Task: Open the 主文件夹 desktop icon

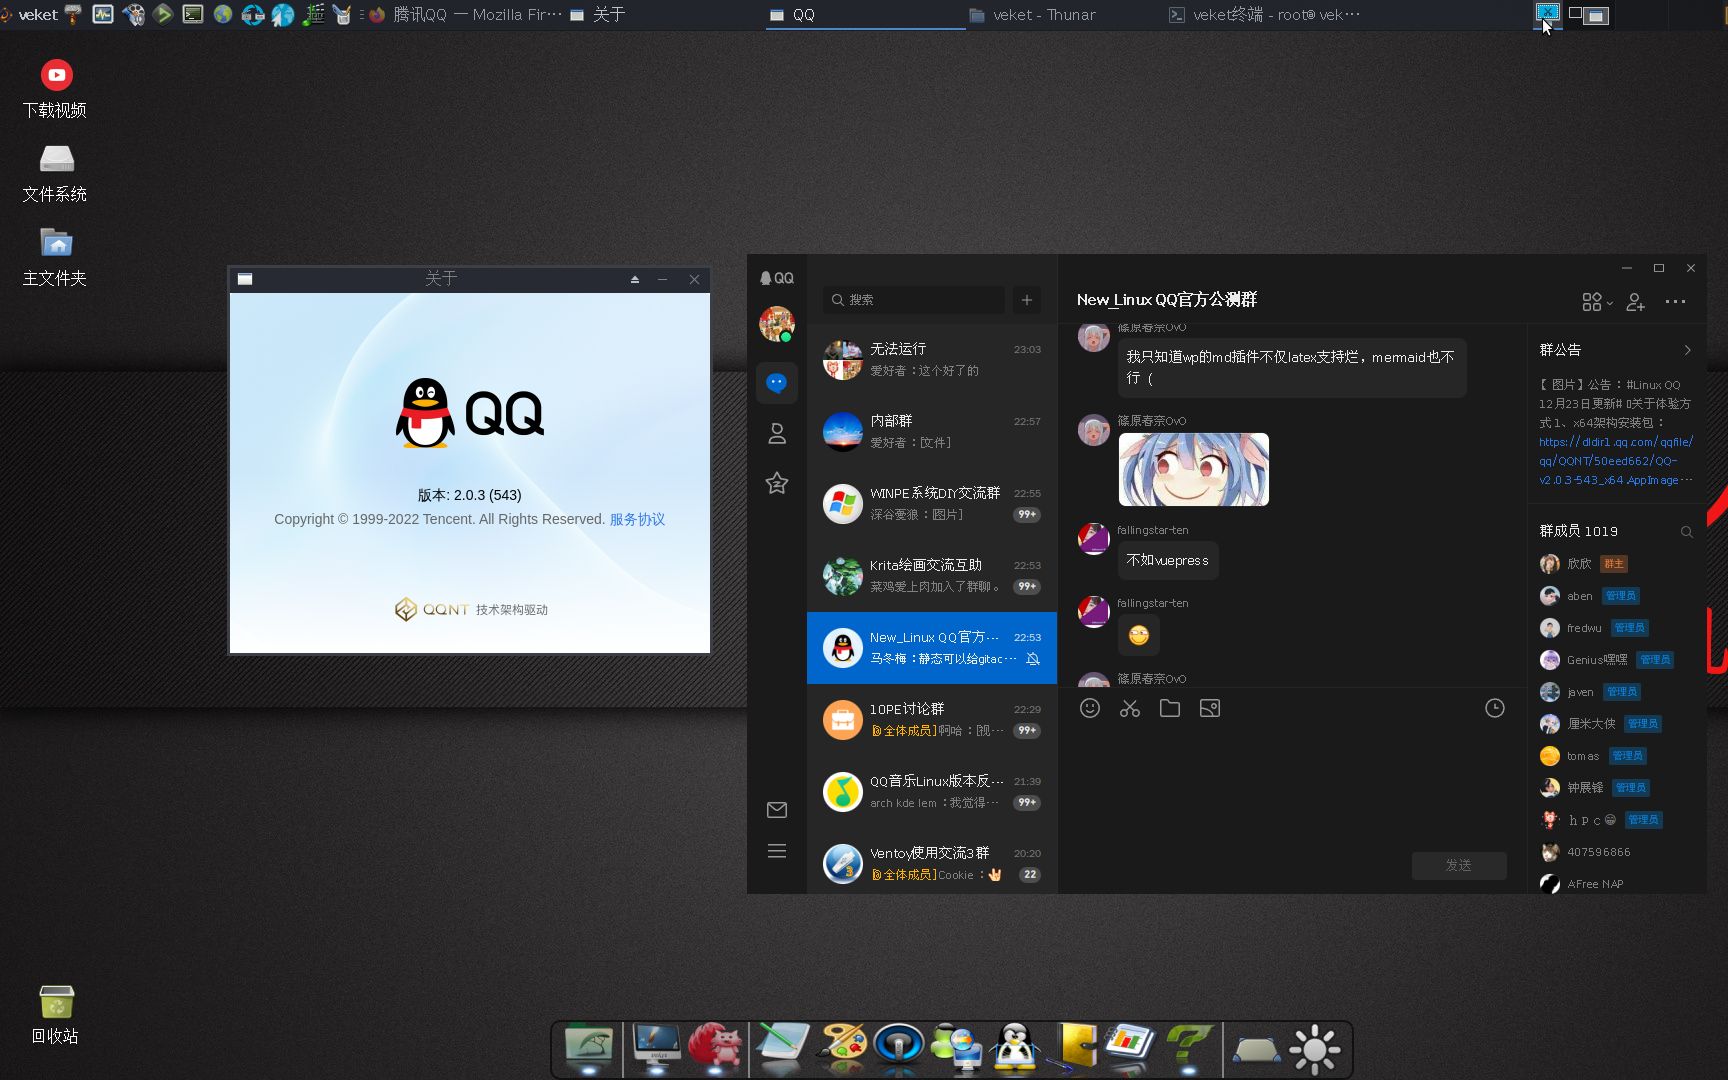Action: click(x=55, y=257)
